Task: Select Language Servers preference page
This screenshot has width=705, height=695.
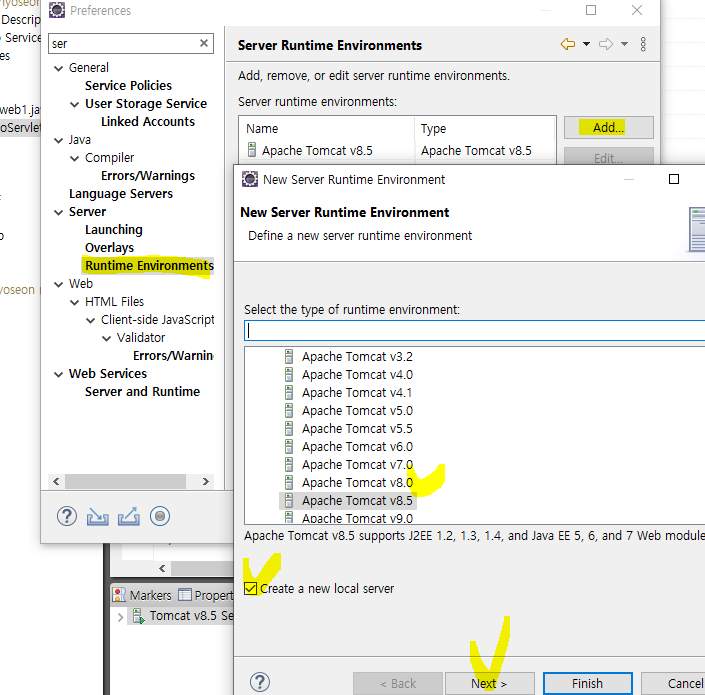Action: coord(121,194)
